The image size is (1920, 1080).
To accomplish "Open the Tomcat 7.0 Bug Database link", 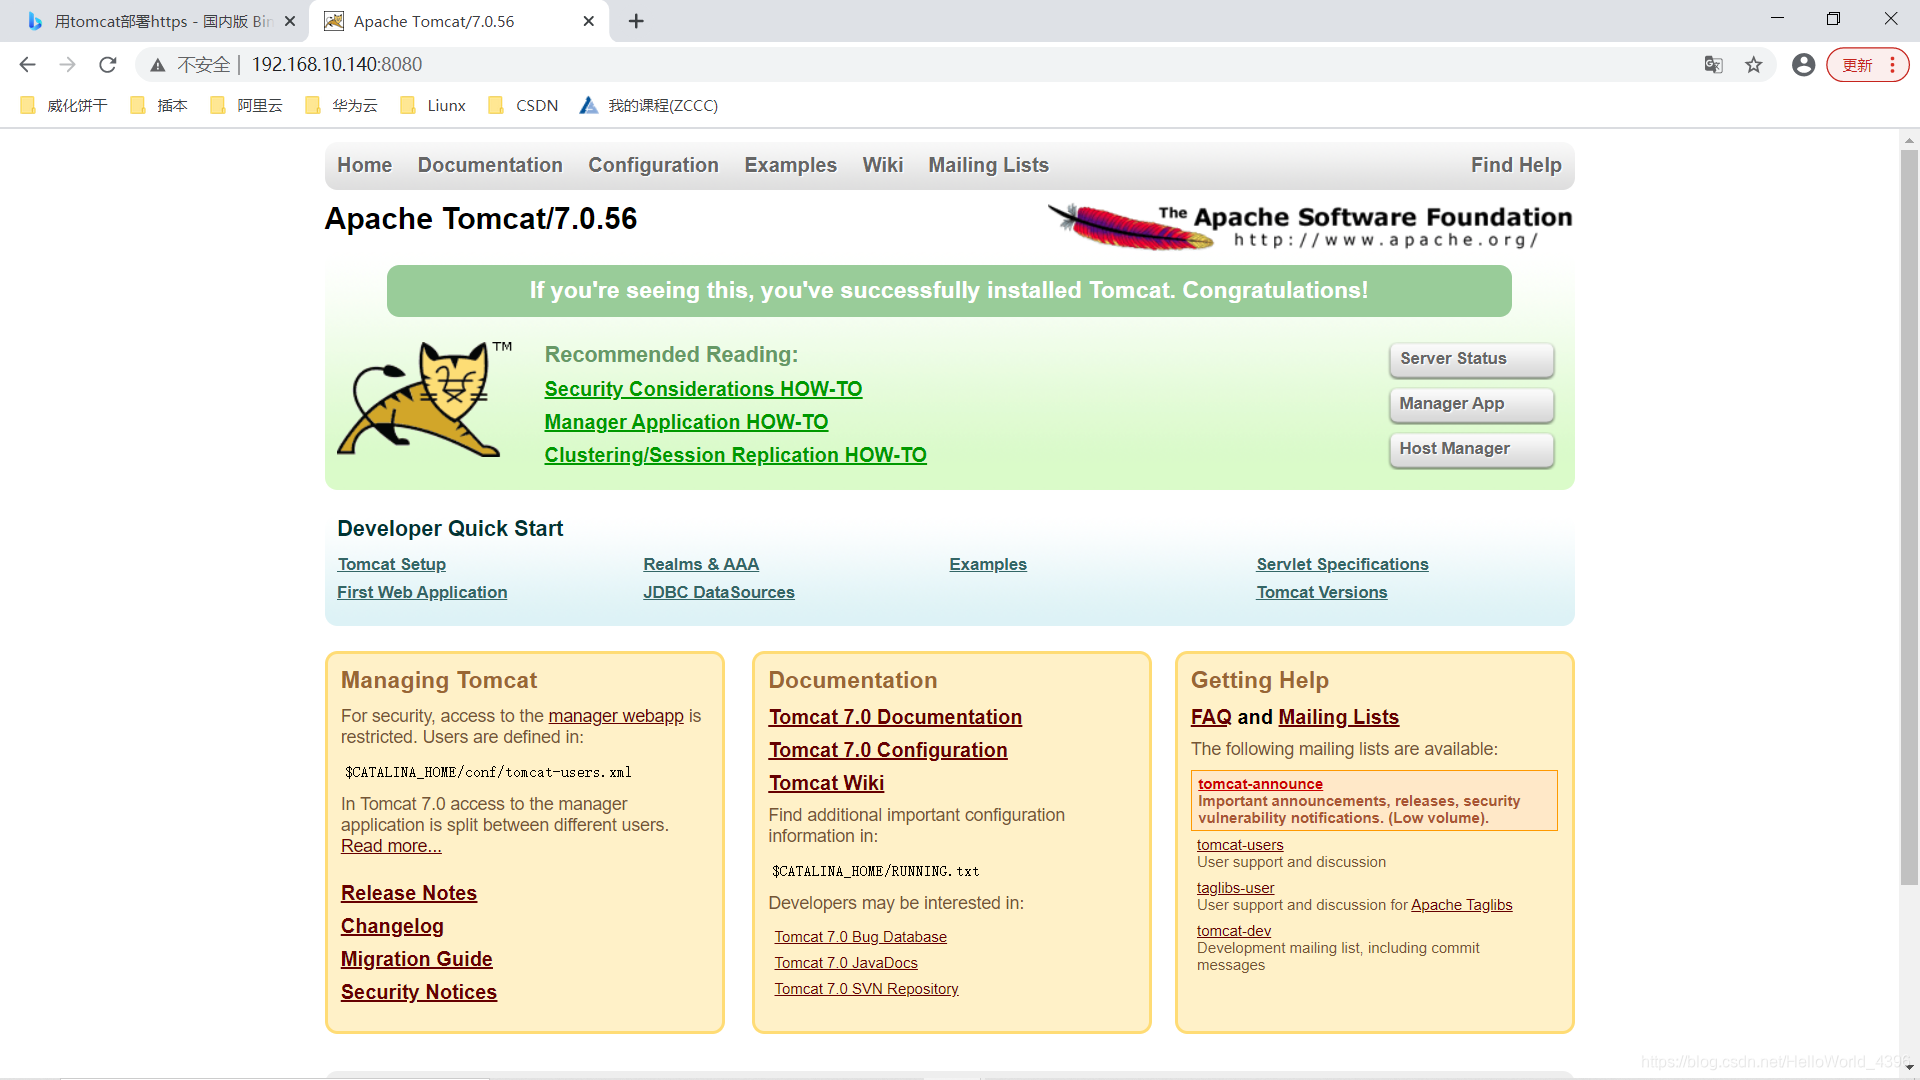I will click(x=860, y=937).
